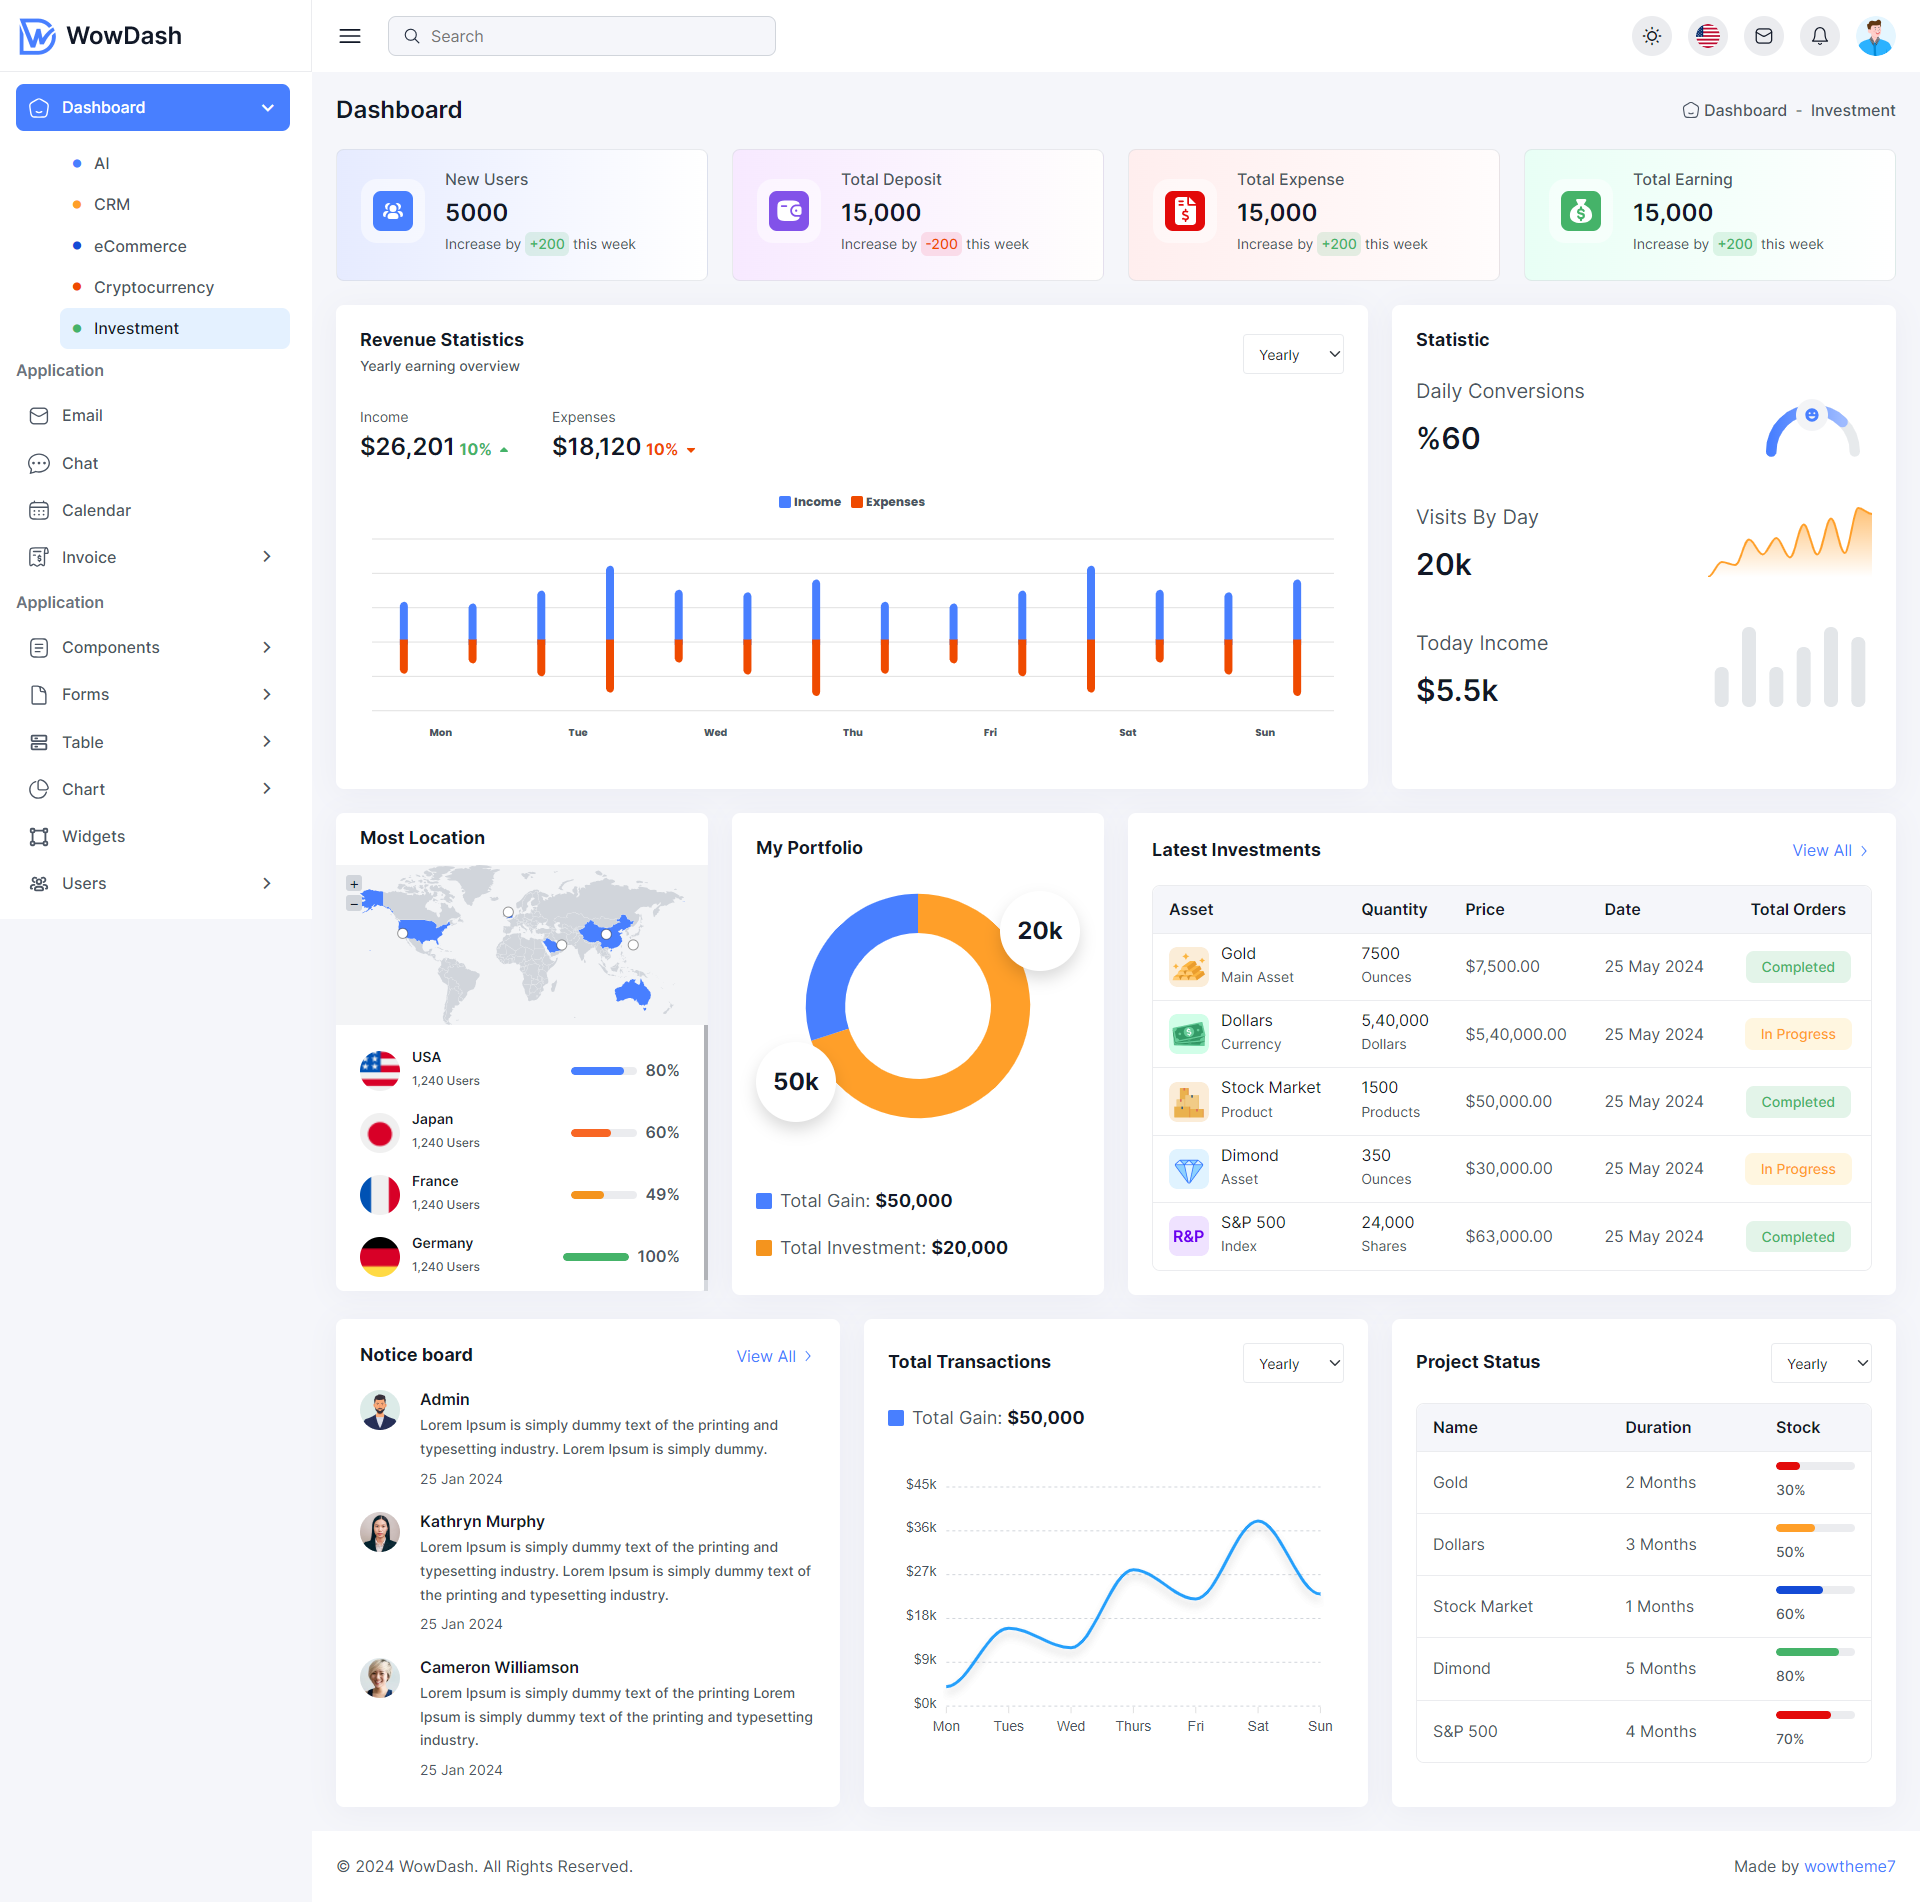The width and height of the screenshot is (1920, 1902).
Task: Open the Yearly dropdown in Revenue Statistics
Action: [1292, 353]
